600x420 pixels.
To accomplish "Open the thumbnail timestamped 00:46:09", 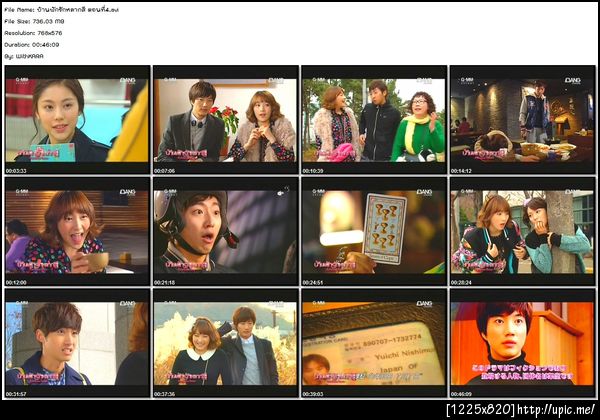I will (x=522, y=343).
